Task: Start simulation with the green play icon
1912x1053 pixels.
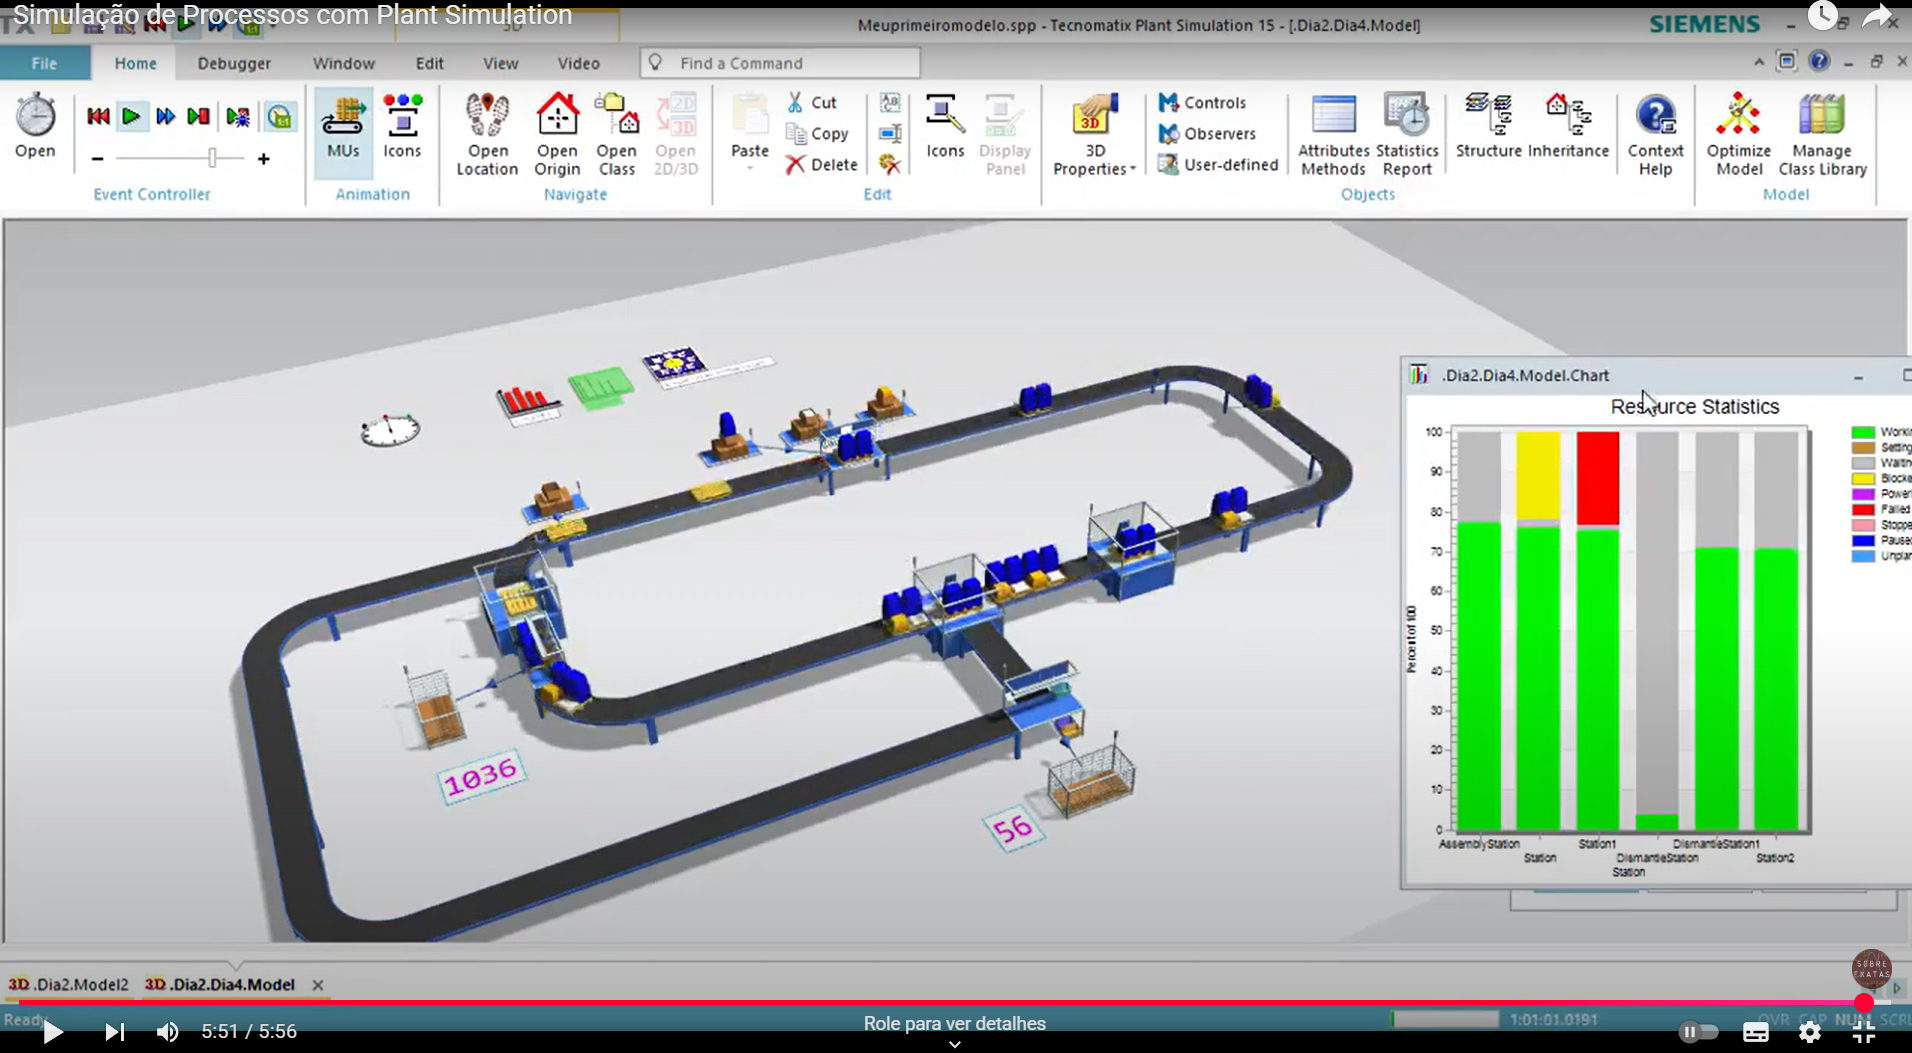Action: pos(131,117)
